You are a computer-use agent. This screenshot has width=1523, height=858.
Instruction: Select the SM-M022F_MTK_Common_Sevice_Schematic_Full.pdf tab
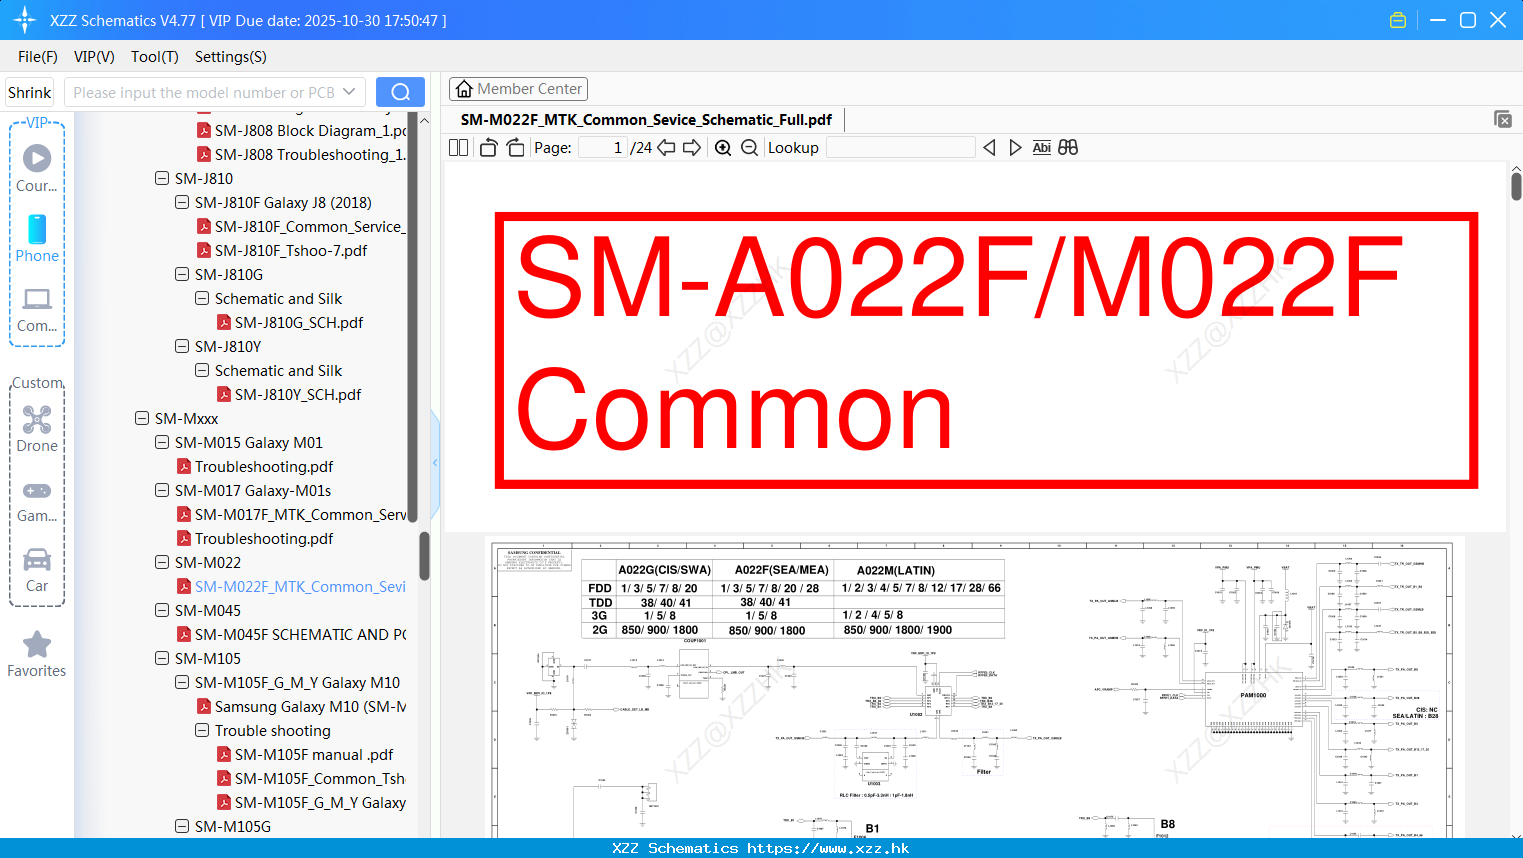point(646,119)
